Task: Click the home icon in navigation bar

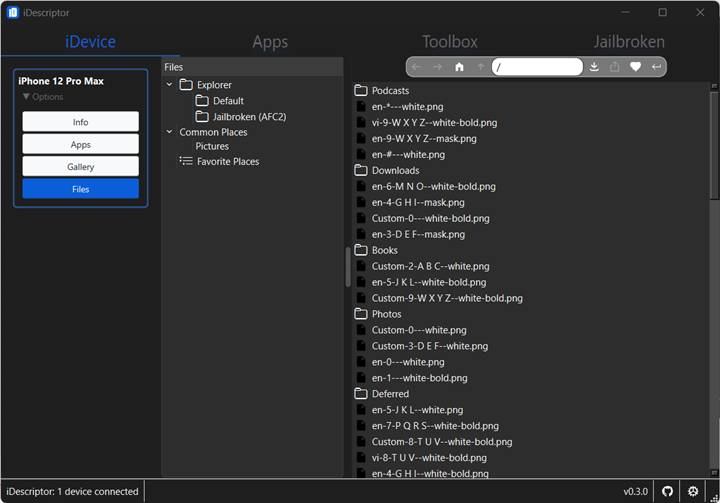Action: point(459,67)
